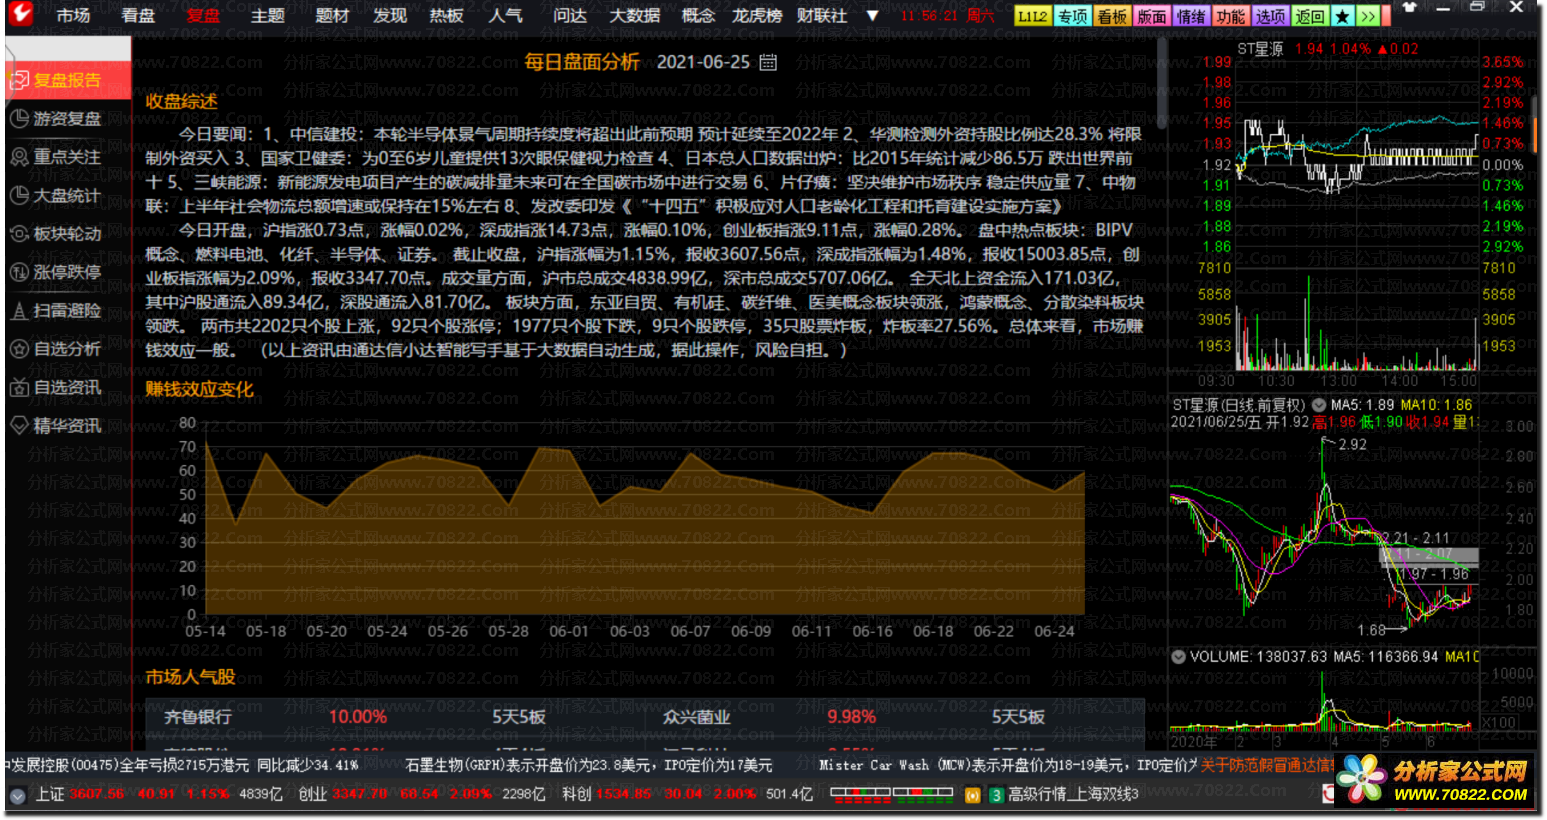Click the 赚钱效应变化 section heading
The image size is (1547, 820).
coord(199,389)
